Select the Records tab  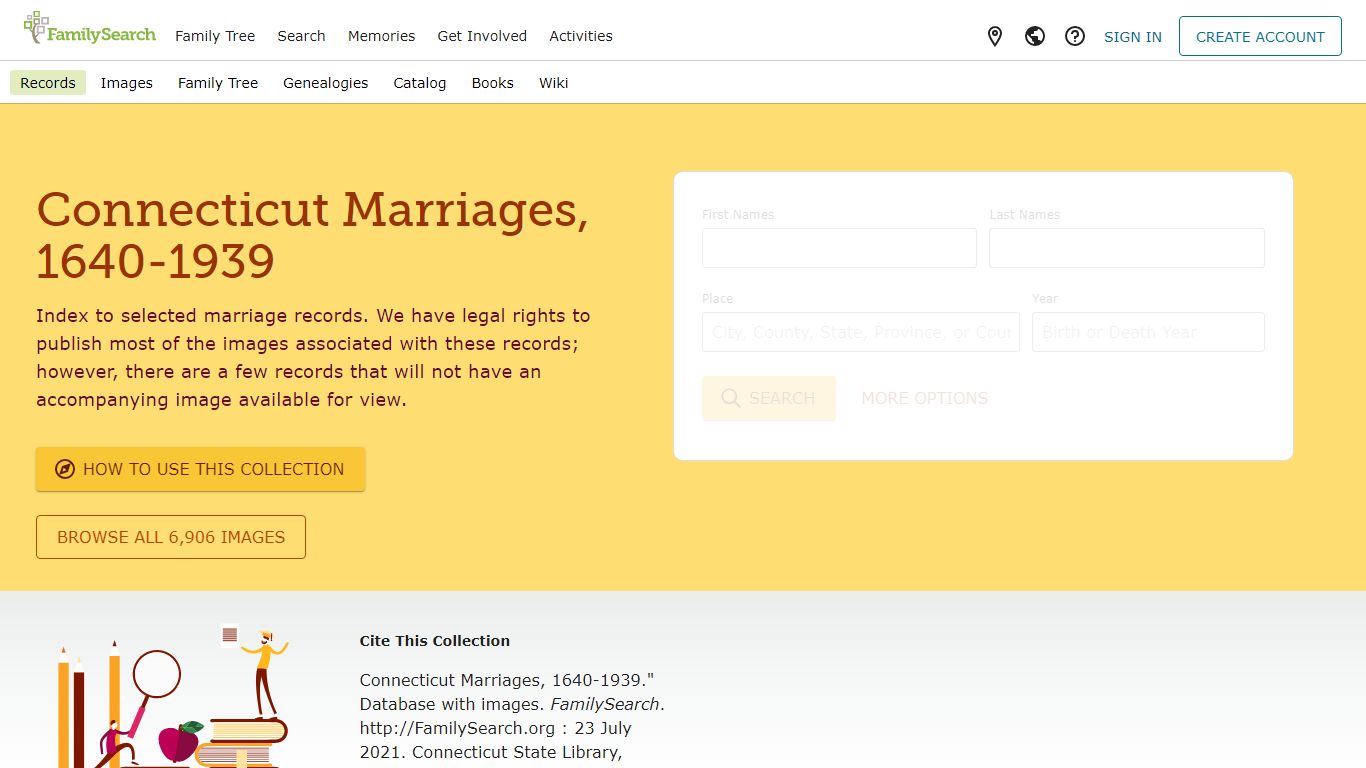[48, 83]
